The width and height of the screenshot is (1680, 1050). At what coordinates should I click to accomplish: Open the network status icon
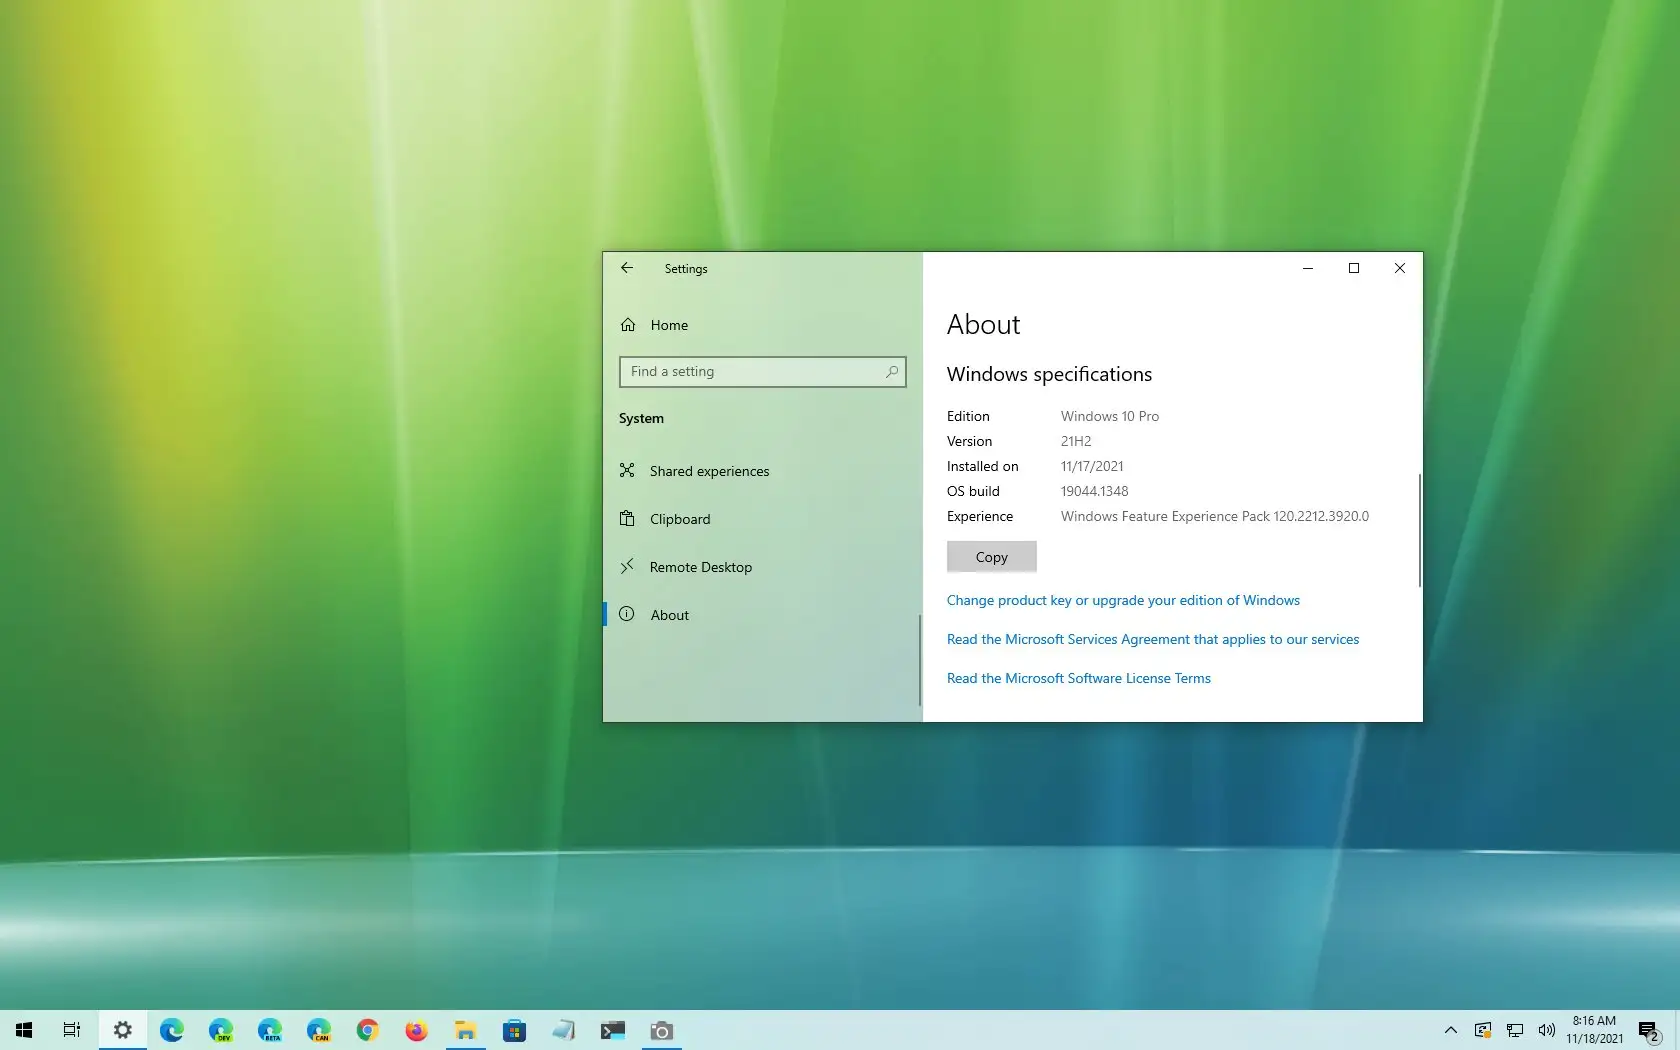point(1514,1030)
